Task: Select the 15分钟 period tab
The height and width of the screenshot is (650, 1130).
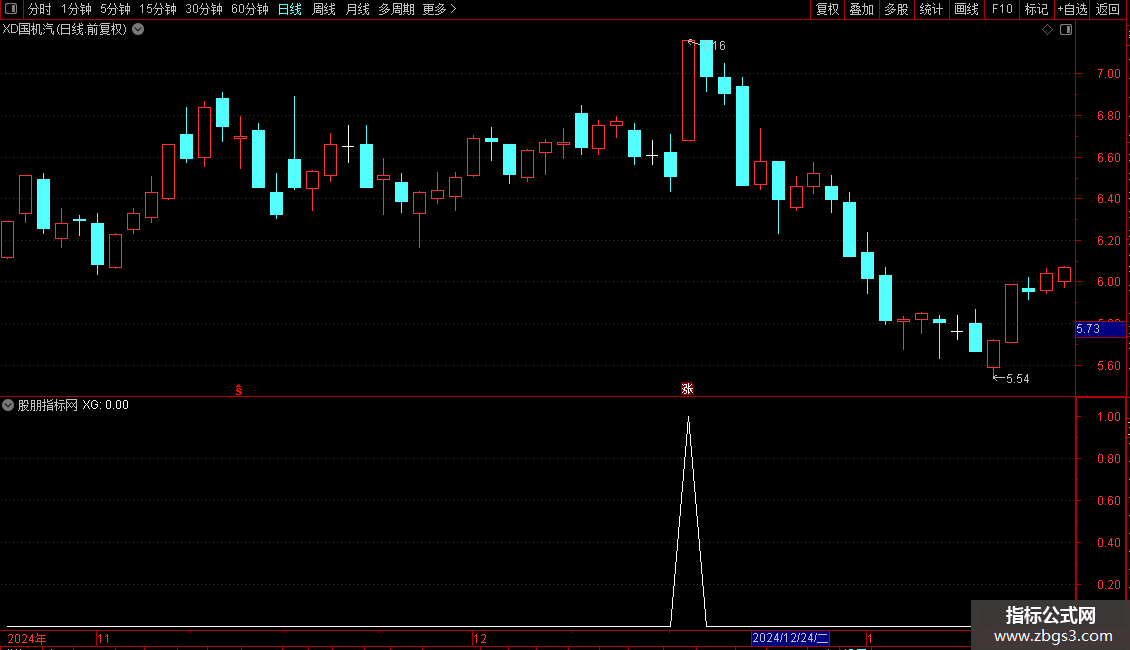Action: (157, 9)
